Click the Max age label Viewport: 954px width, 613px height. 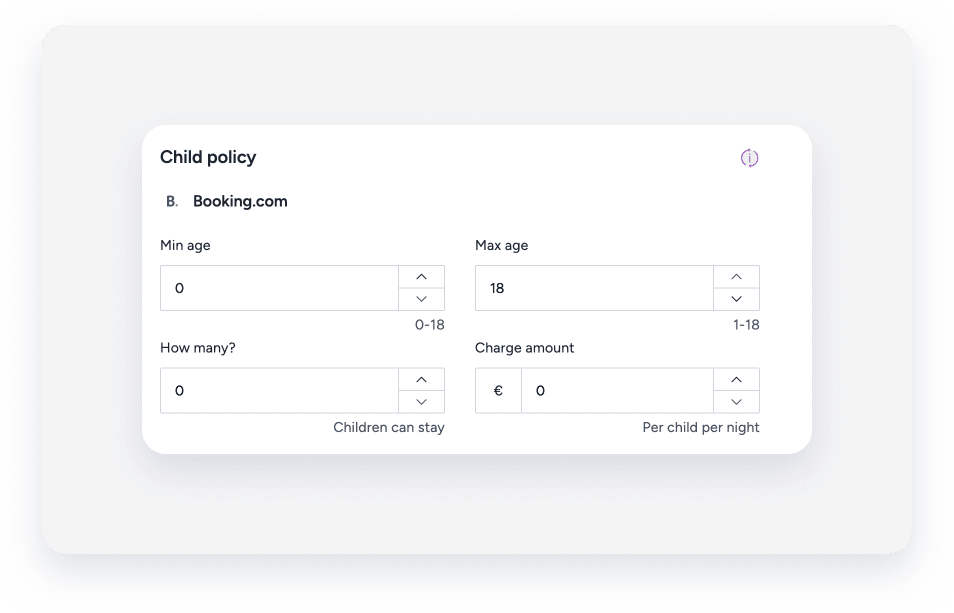501,245
